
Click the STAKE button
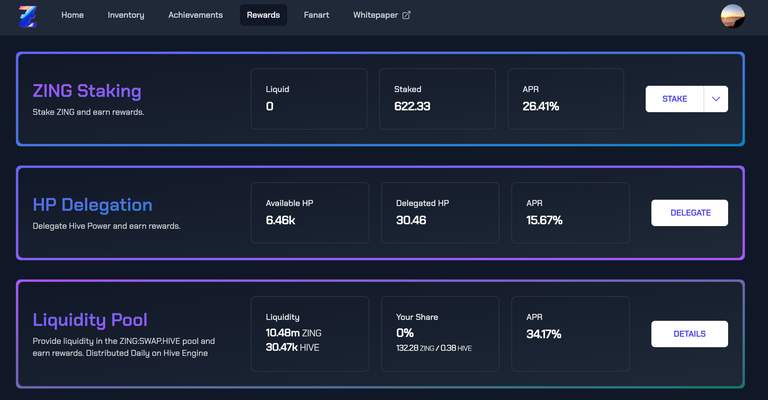pyautogui.click(x=674, y=99)
